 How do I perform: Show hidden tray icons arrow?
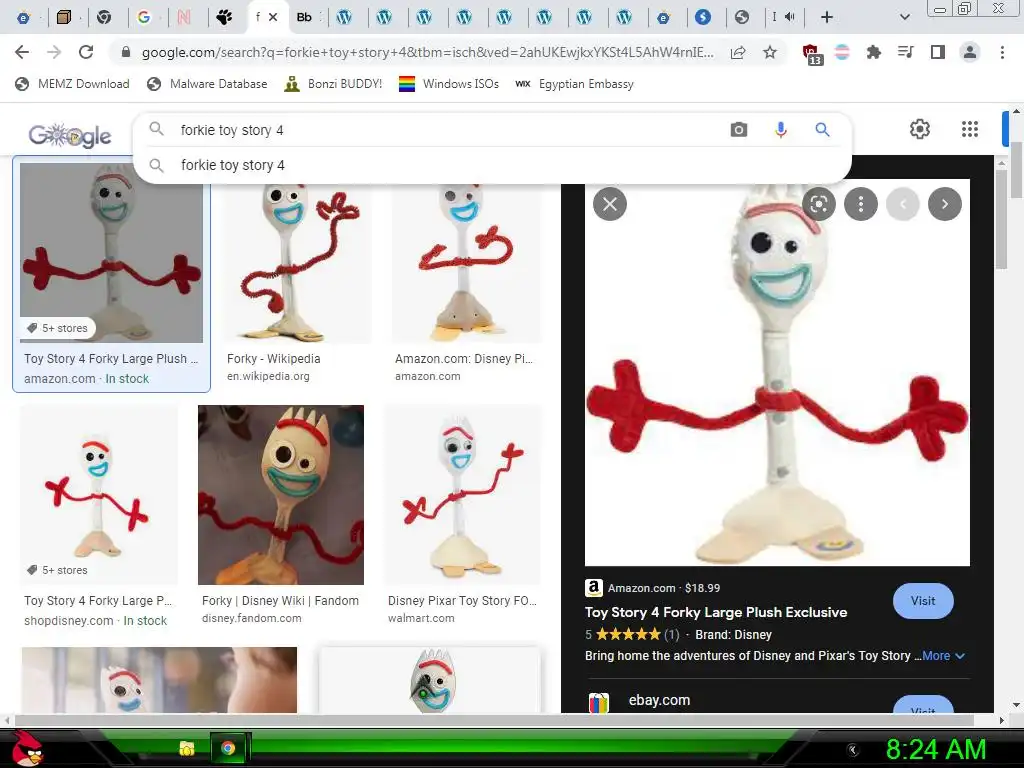[852, 750]
